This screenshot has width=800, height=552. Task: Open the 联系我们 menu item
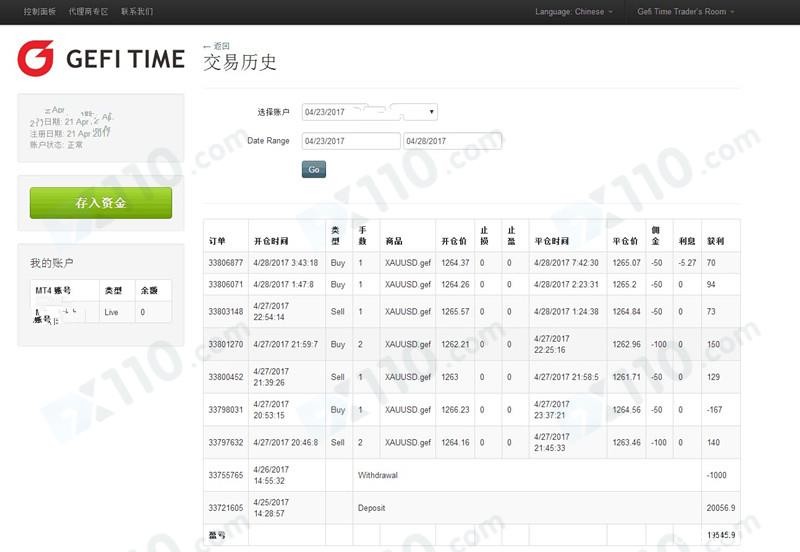click(x=137, y=11)
